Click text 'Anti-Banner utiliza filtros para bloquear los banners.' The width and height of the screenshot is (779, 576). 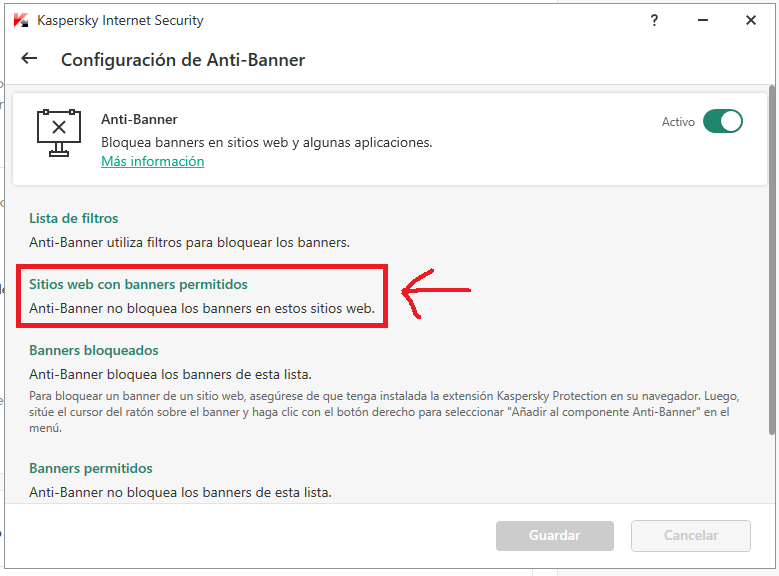pyautogui.click(x=189, y=243)
